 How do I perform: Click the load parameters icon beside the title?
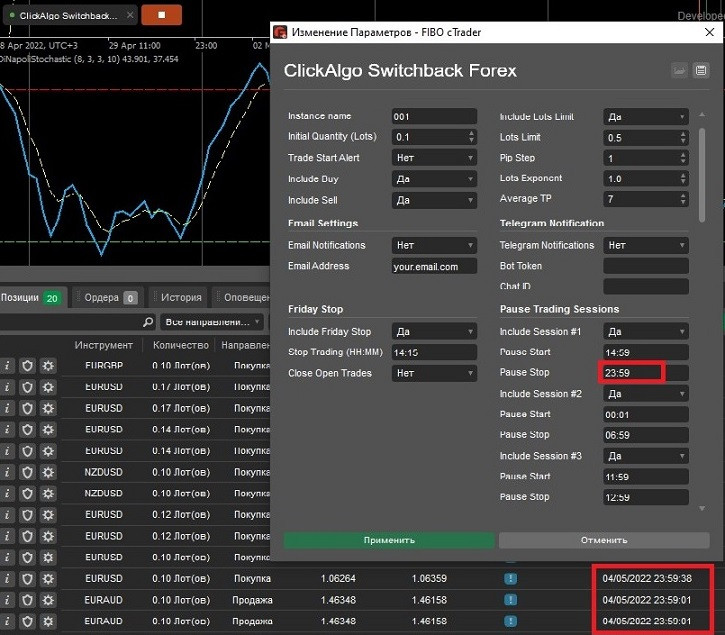click(x=679, y=71)
